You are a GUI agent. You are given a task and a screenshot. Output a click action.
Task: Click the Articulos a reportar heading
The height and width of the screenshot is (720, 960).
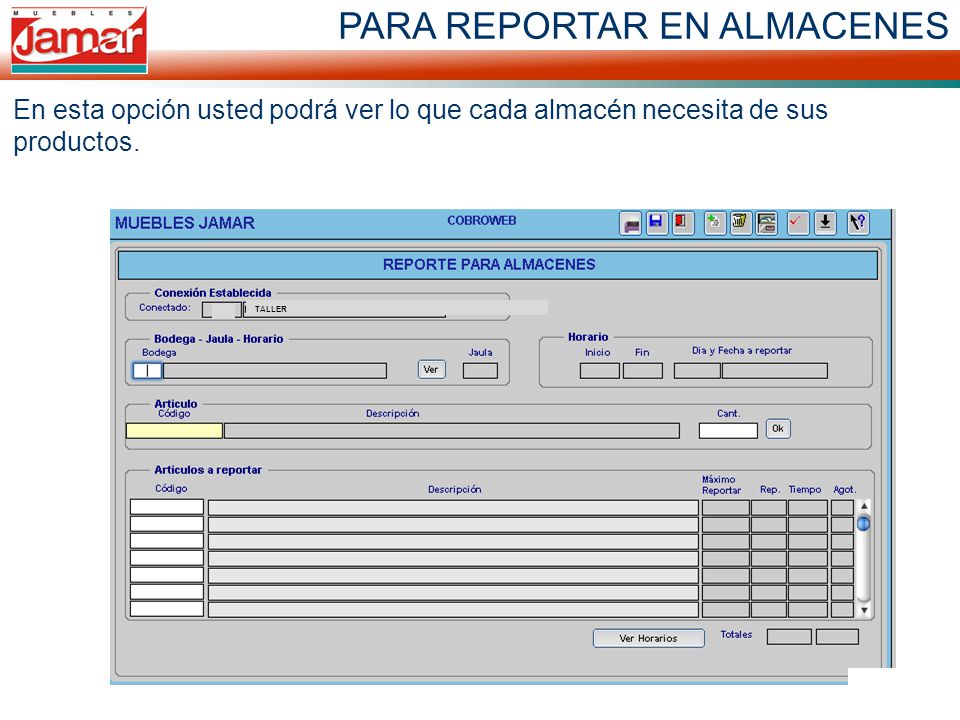click(208, 470)
